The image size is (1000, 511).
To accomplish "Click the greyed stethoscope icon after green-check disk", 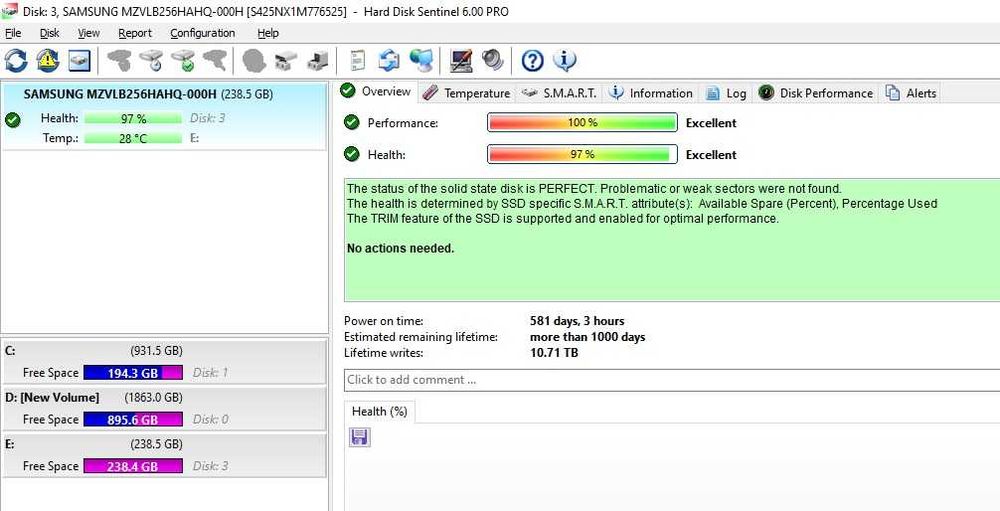I will [x=215, y=61].
